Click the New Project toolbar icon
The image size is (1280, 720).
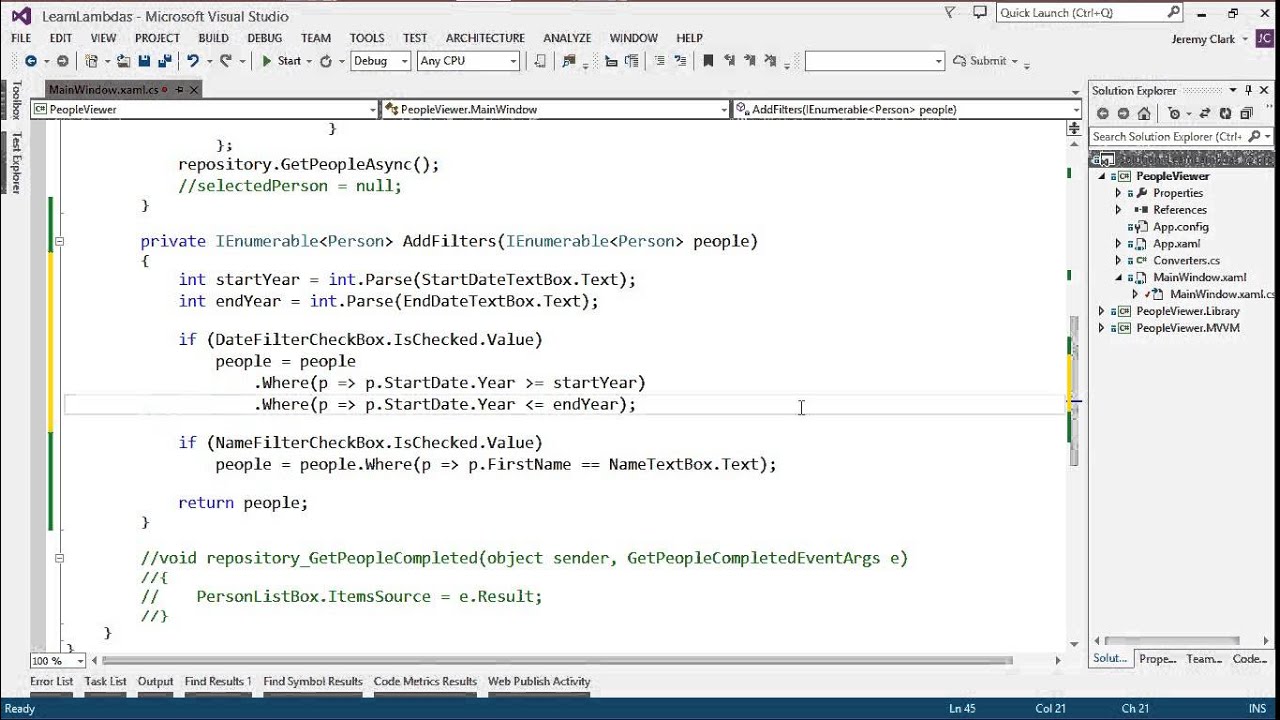coord(91,61)
